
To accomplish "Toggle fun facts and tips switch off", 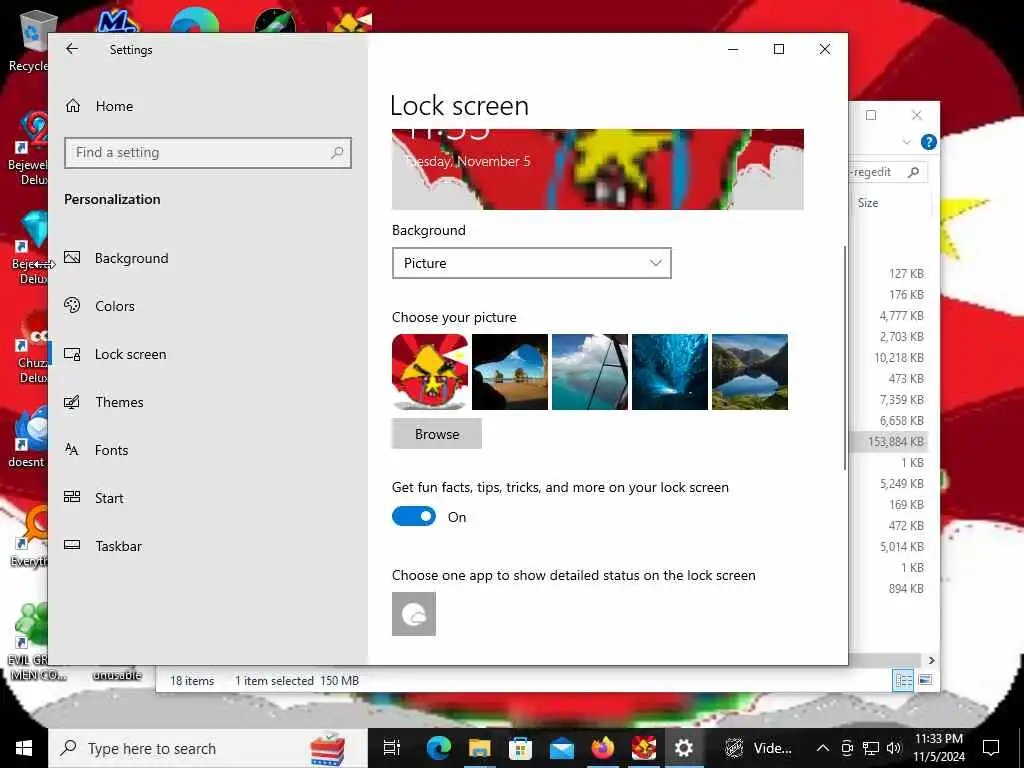I will coord(413,517).
